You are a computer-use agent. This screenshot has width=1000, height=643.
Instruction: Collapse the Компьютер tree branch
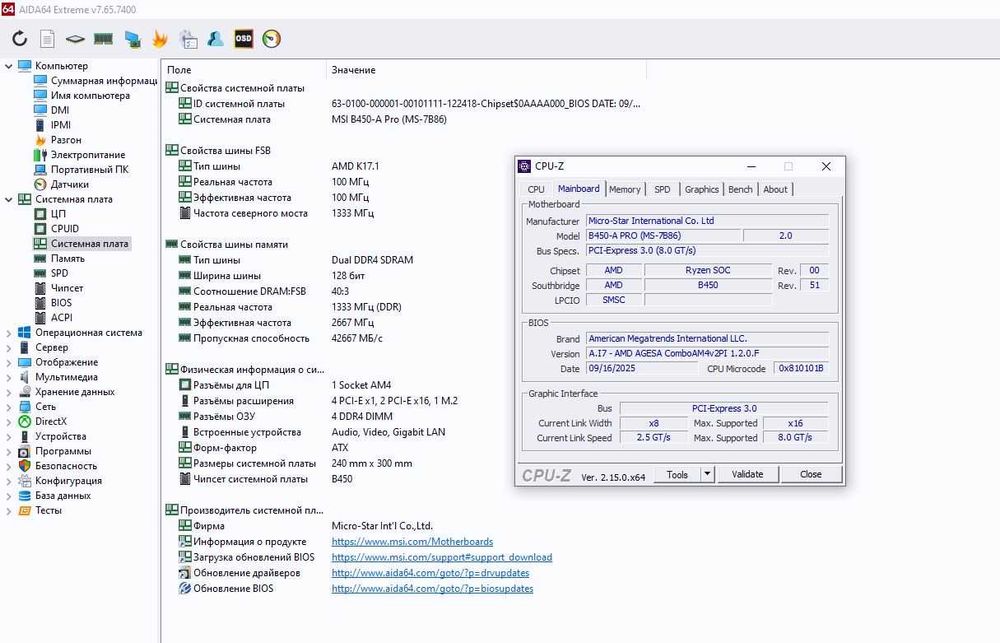8,66
